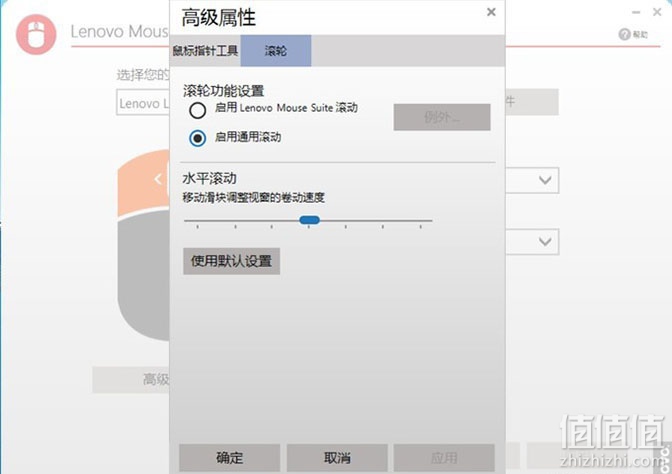The width and height of the screenshot is (672, 474).
Task: Minimize the Lenovo Mouse Suite window
Action: pyautogui.click(x=636, y=12)
